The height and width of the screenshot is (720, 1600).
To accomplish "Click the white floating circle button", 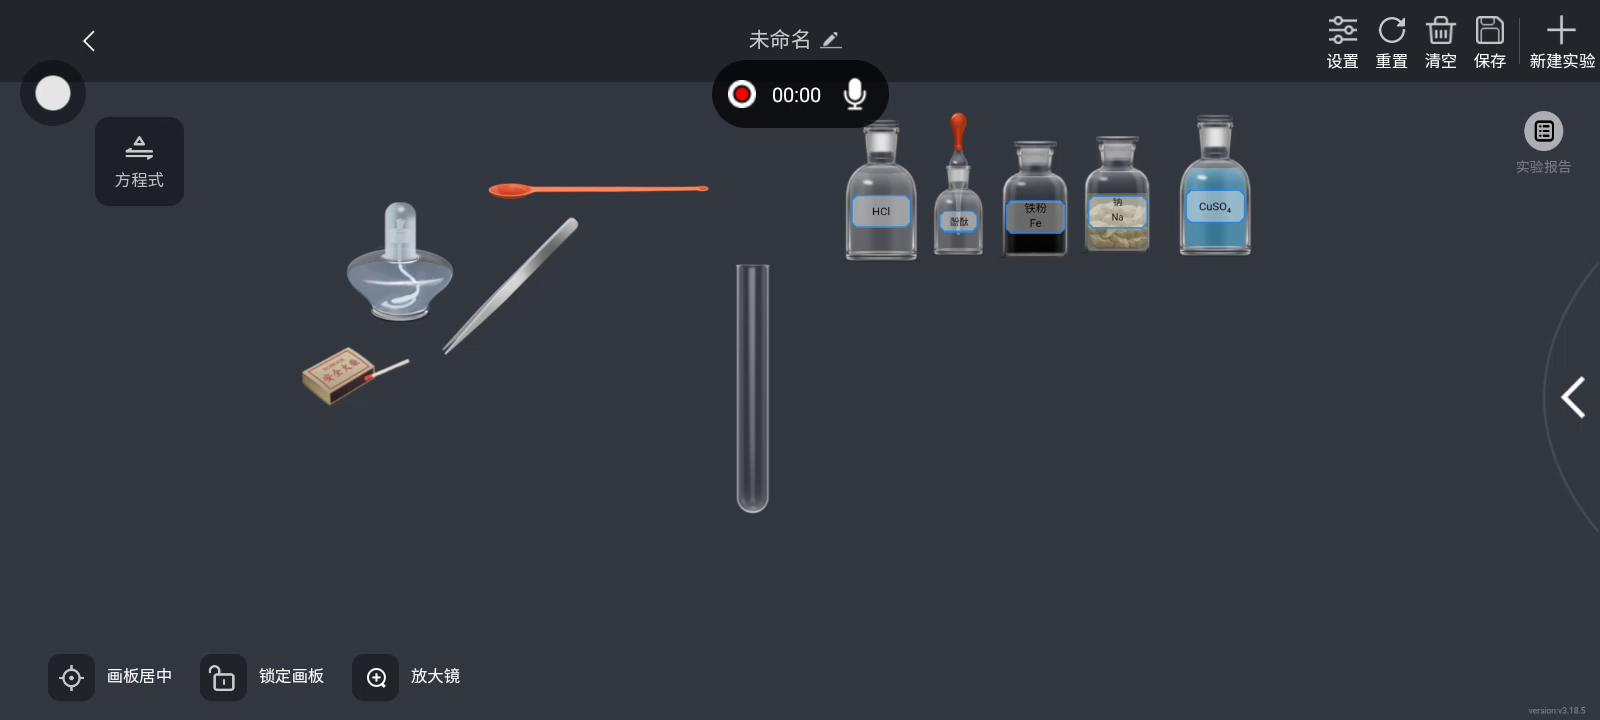I will click(x=53, y=93).
